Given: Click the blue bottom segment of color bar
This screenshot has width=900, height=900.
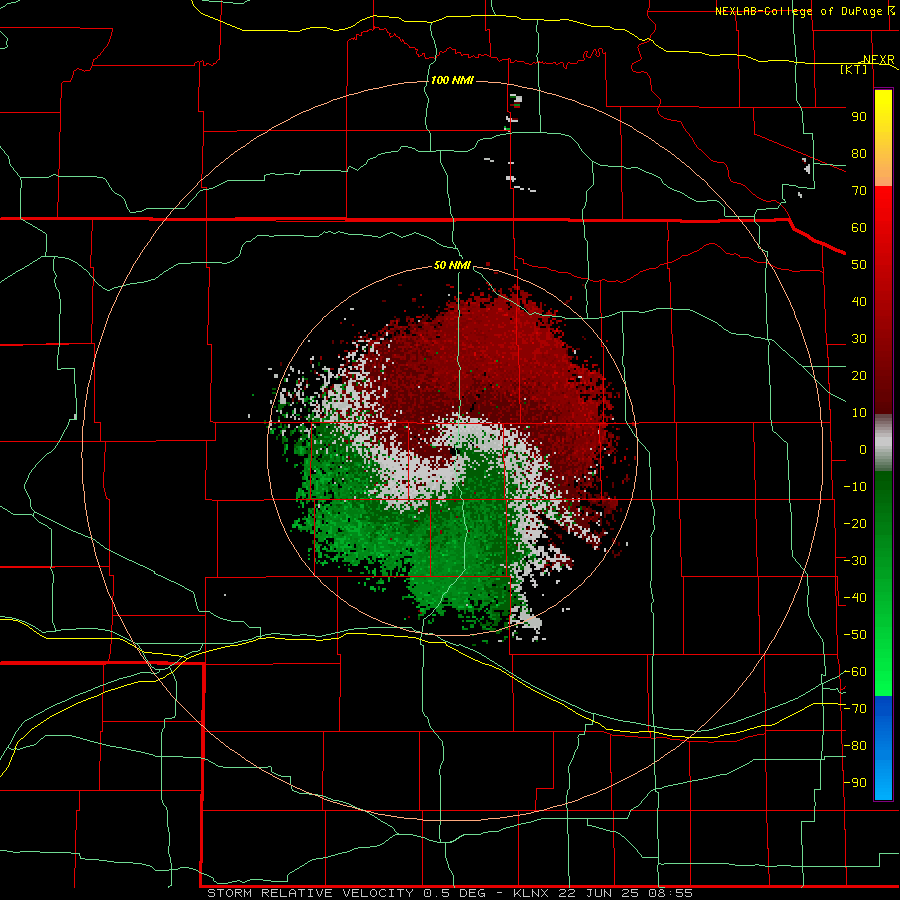Looking at the screenshot, I should (x=883, y=748).
